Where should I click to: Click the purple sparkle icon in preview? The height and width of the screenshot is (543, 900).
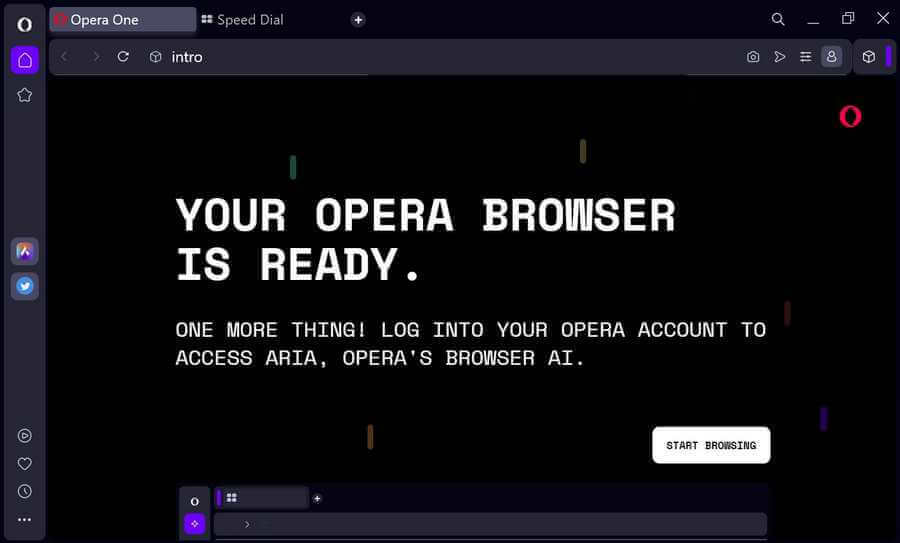(x=195, y=523)
